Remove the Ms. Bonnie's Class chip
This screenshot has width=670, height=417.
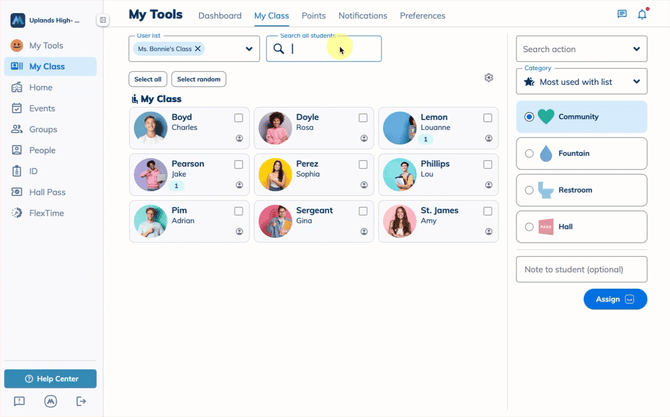pos(198,49)
